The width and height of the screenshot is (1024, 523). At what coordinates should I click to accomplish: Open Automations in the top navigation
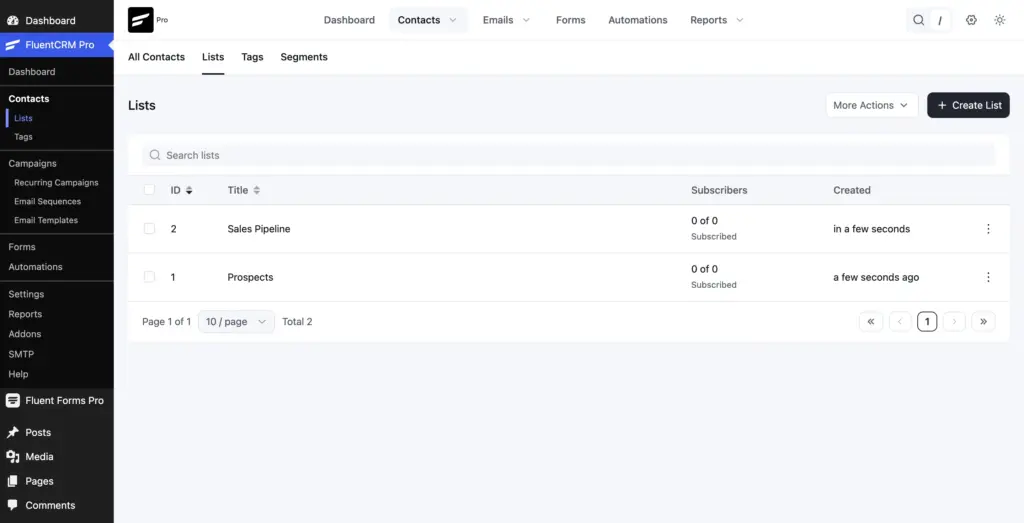pyautogui.click(x=637, y=20)
